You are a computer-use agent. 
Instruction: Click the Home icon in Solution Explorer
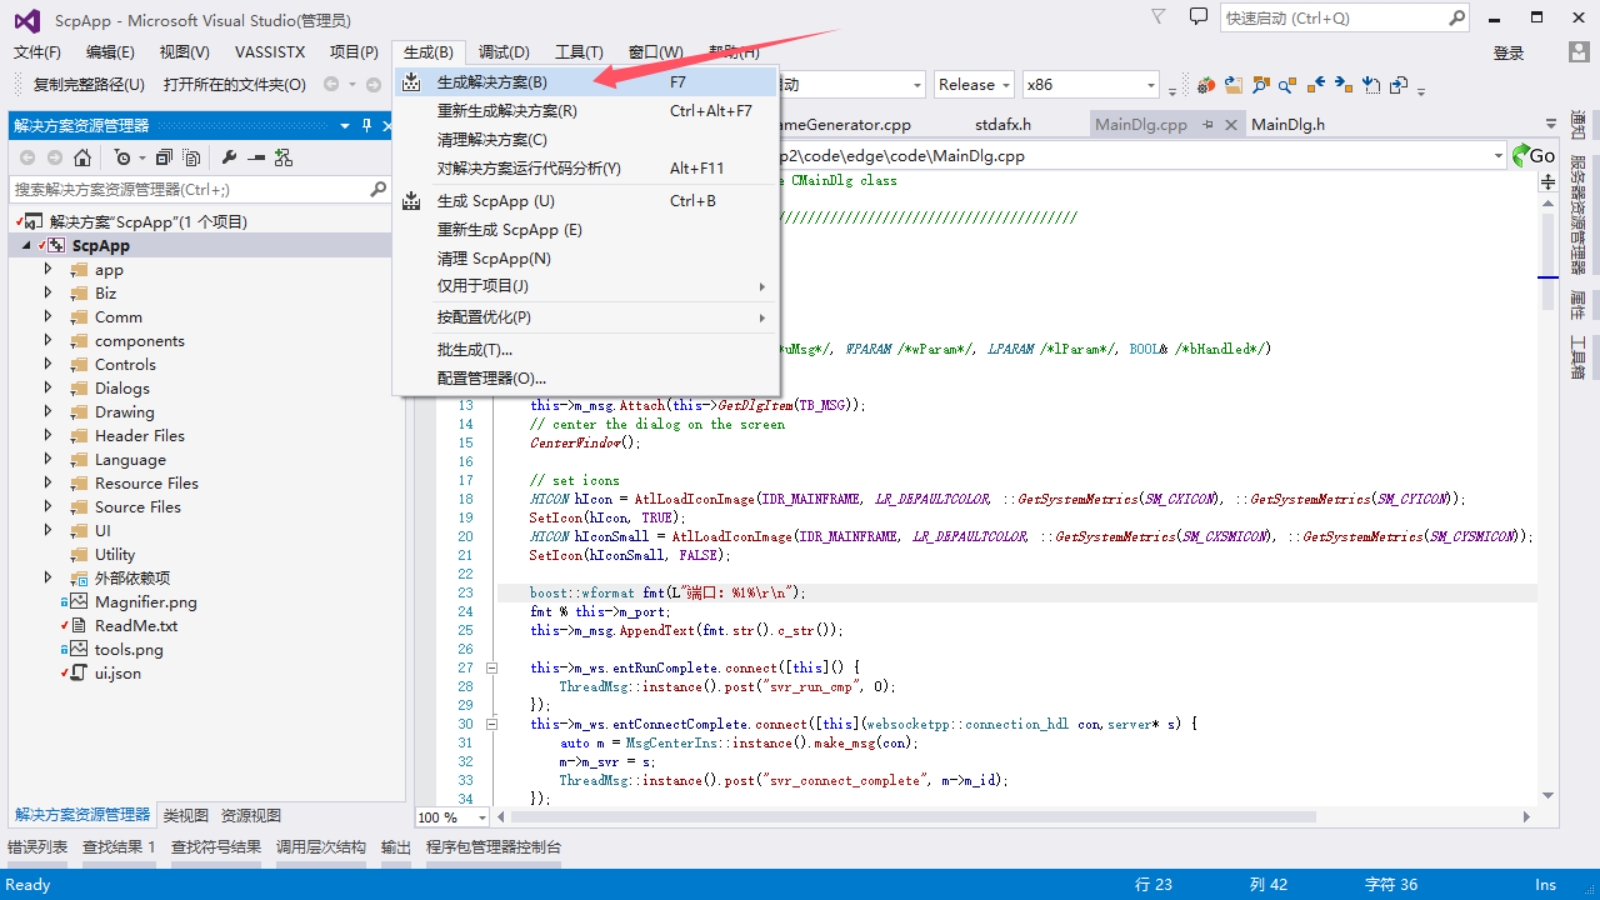[x=82, y=157]
